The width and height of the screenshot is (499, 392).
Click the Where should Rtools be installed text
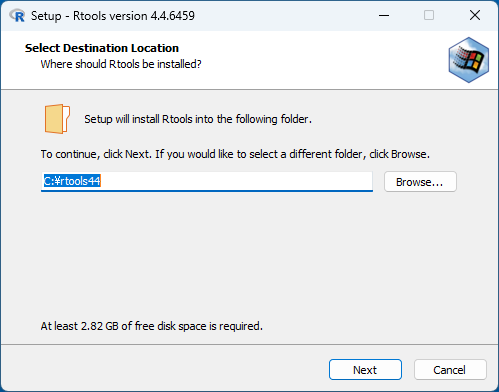(x=121, y=64)
